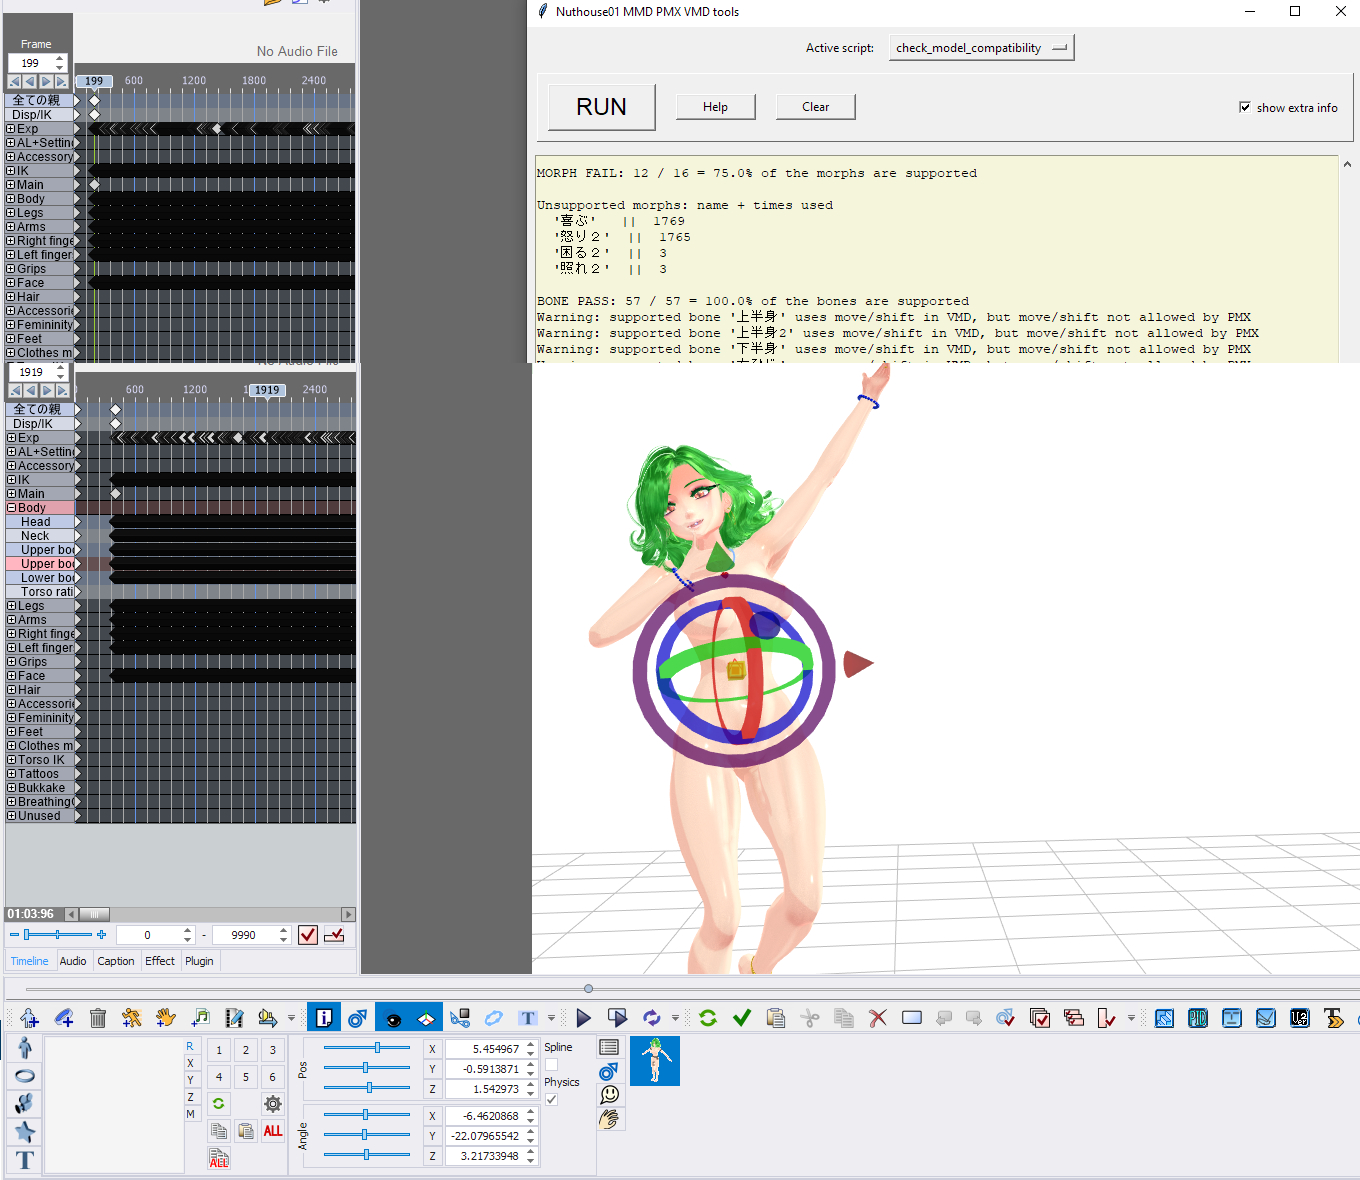The height and width of the screenshot is (1180, 1360).
Task: Switch to the Timeline tab
Action: [x=30, y=961]
